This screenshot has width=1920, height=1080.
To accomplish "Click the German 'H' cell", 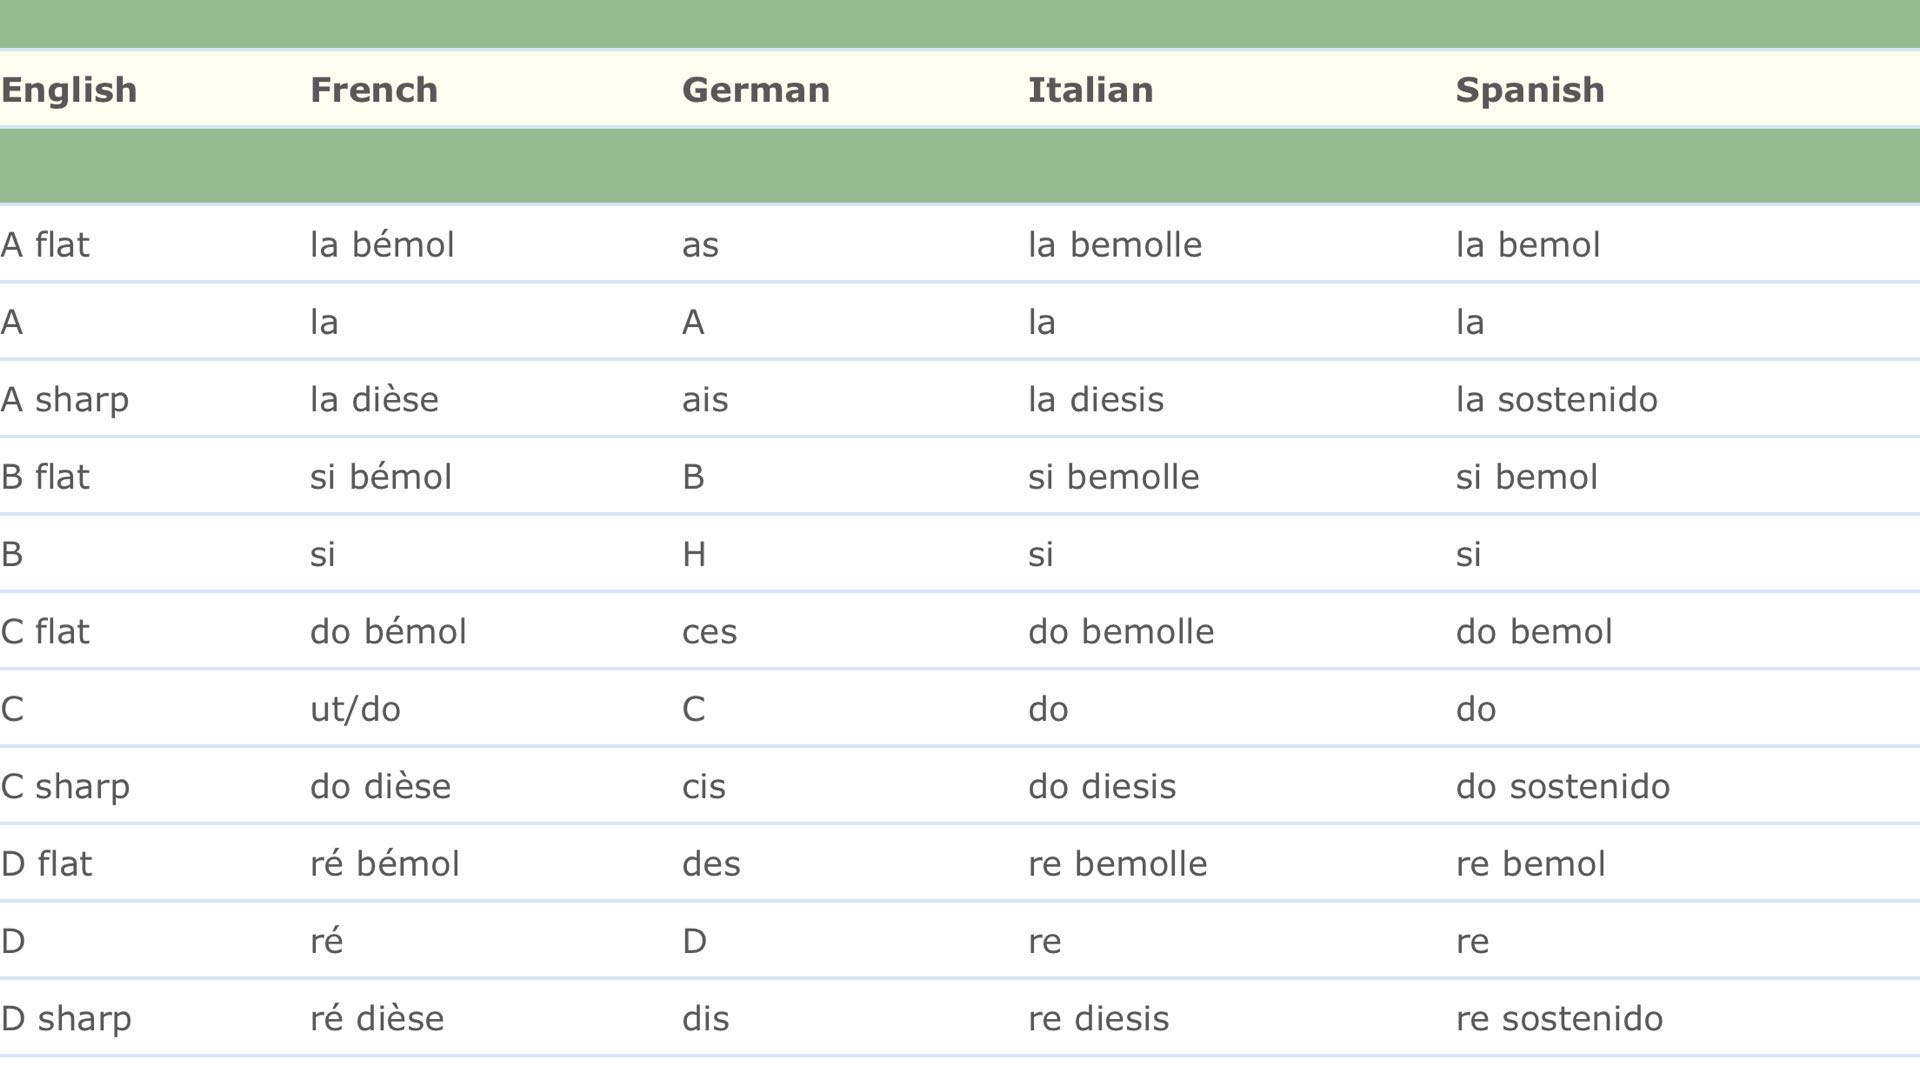I will click(x=694, y=554).
